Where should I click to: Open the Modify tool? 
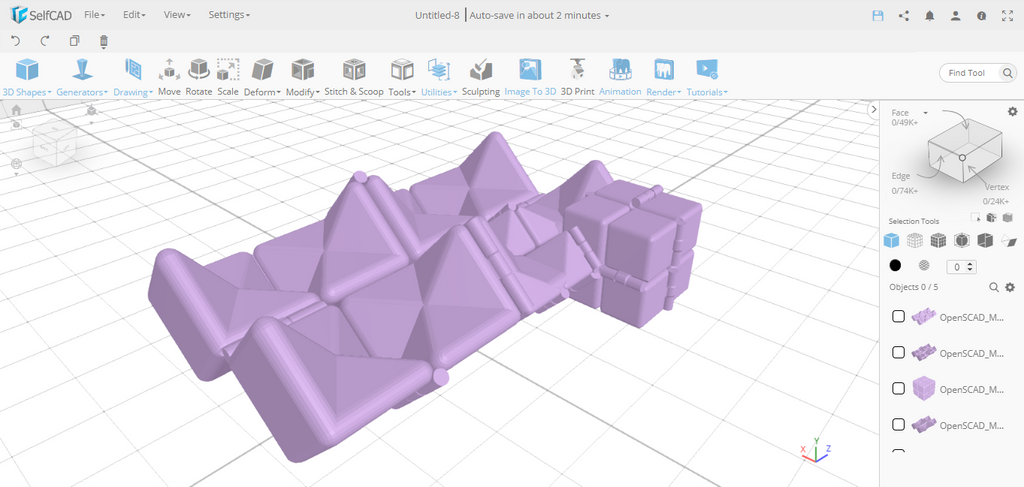[x=303, y=77]
